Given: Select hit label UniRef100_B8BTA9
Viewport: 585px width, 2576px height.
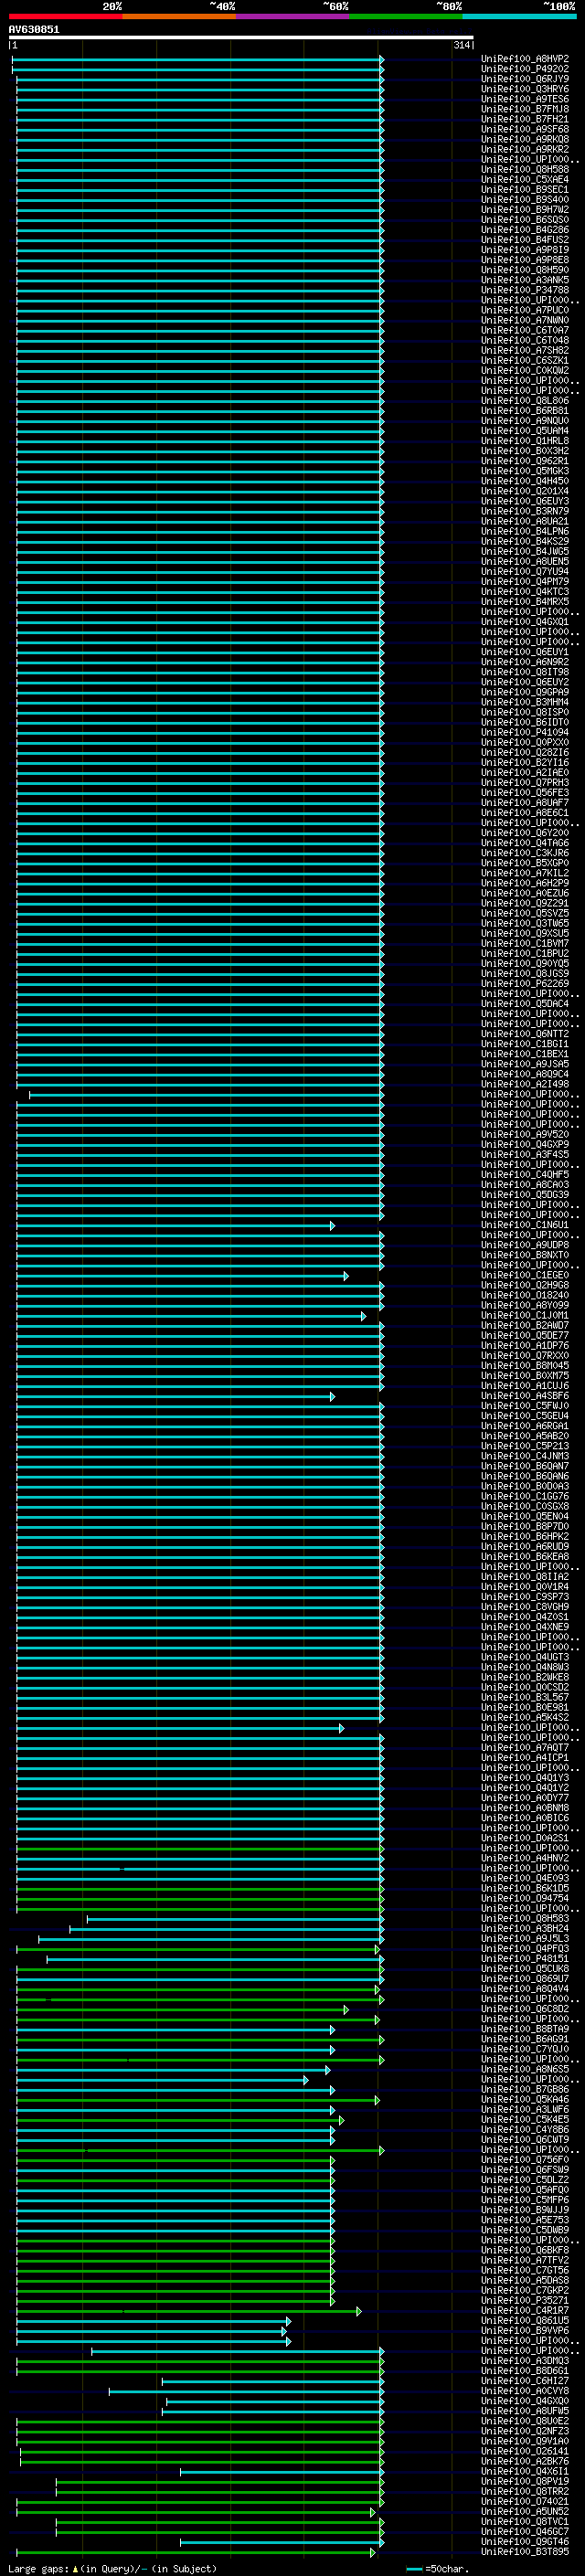Looking at the screenshot, I should [525, 2029].
